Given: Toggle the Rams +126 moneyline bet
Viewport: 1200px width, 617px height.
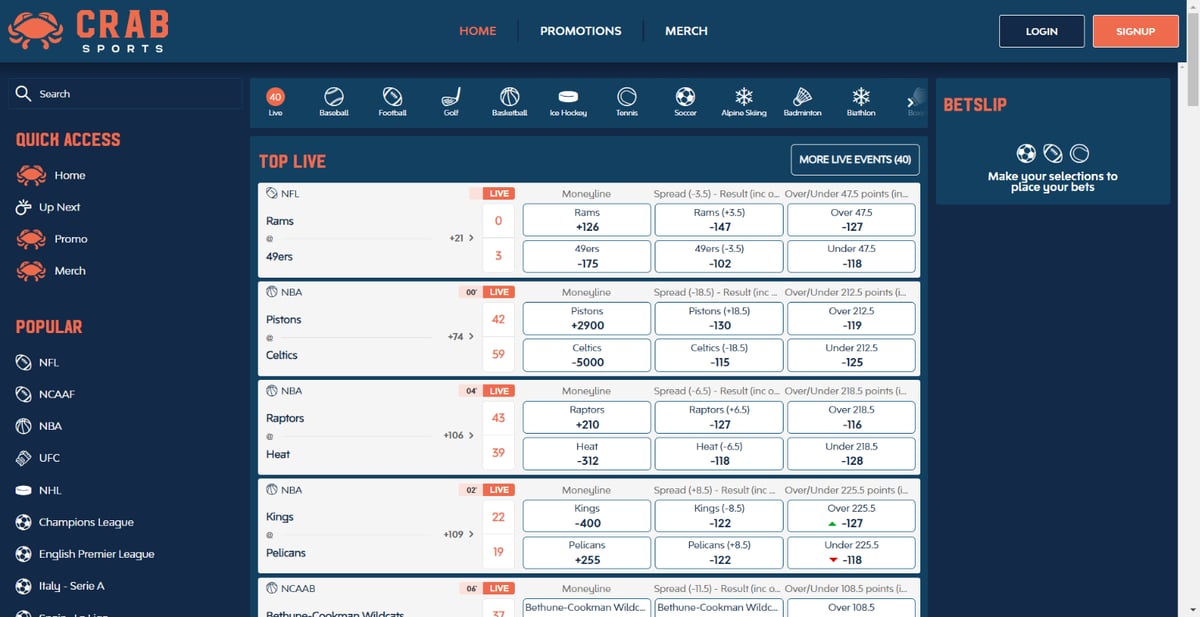Looking at the screenshot, I should (587, 220).
